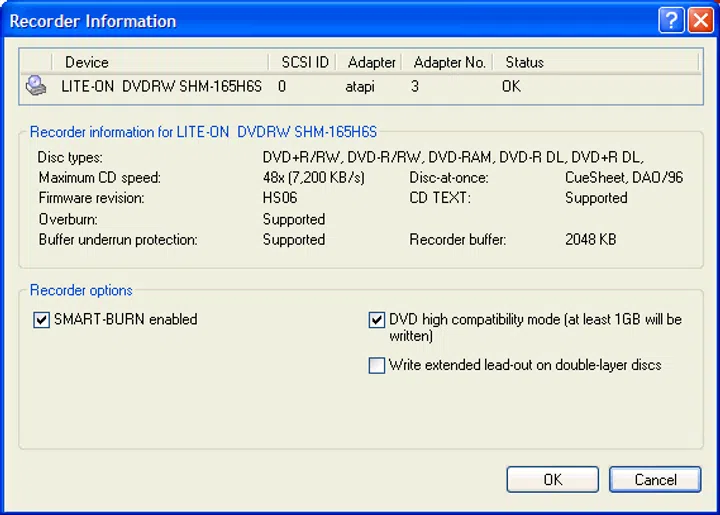This screenshot has width=720, height=515.
Task: Close the Recorder Information dialog with X
Action: tap(700, 21)
